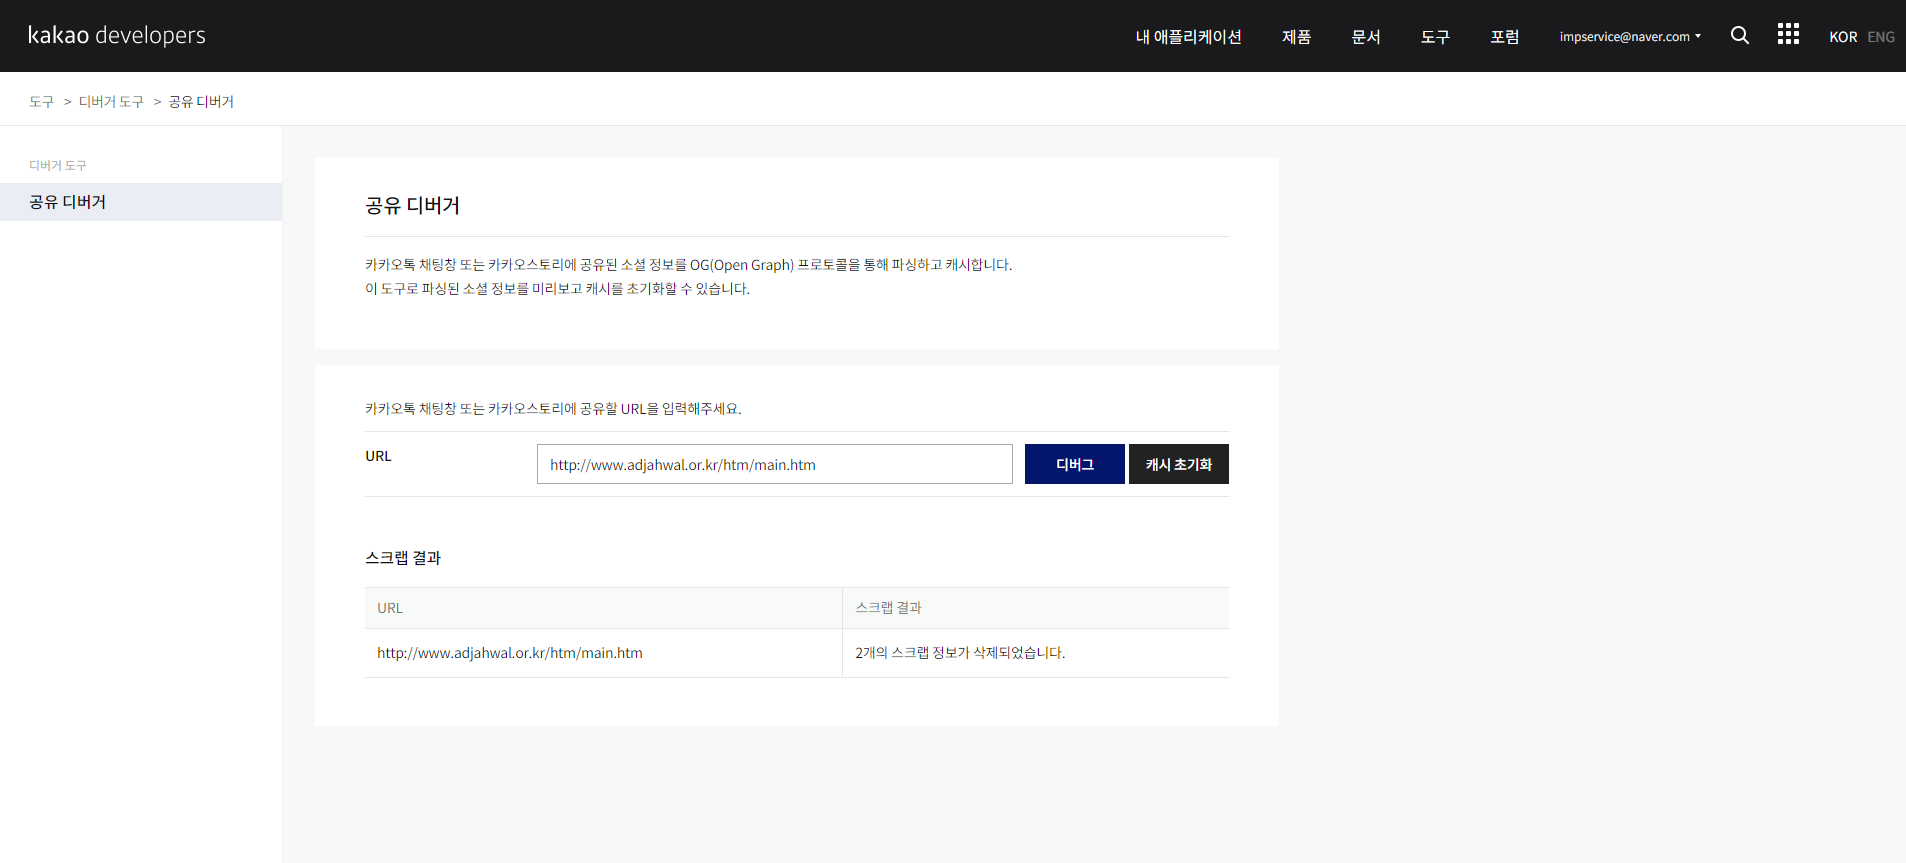Open the search magnifier icon
This screenshot has height=863, width=1906.
(1740, 35)
